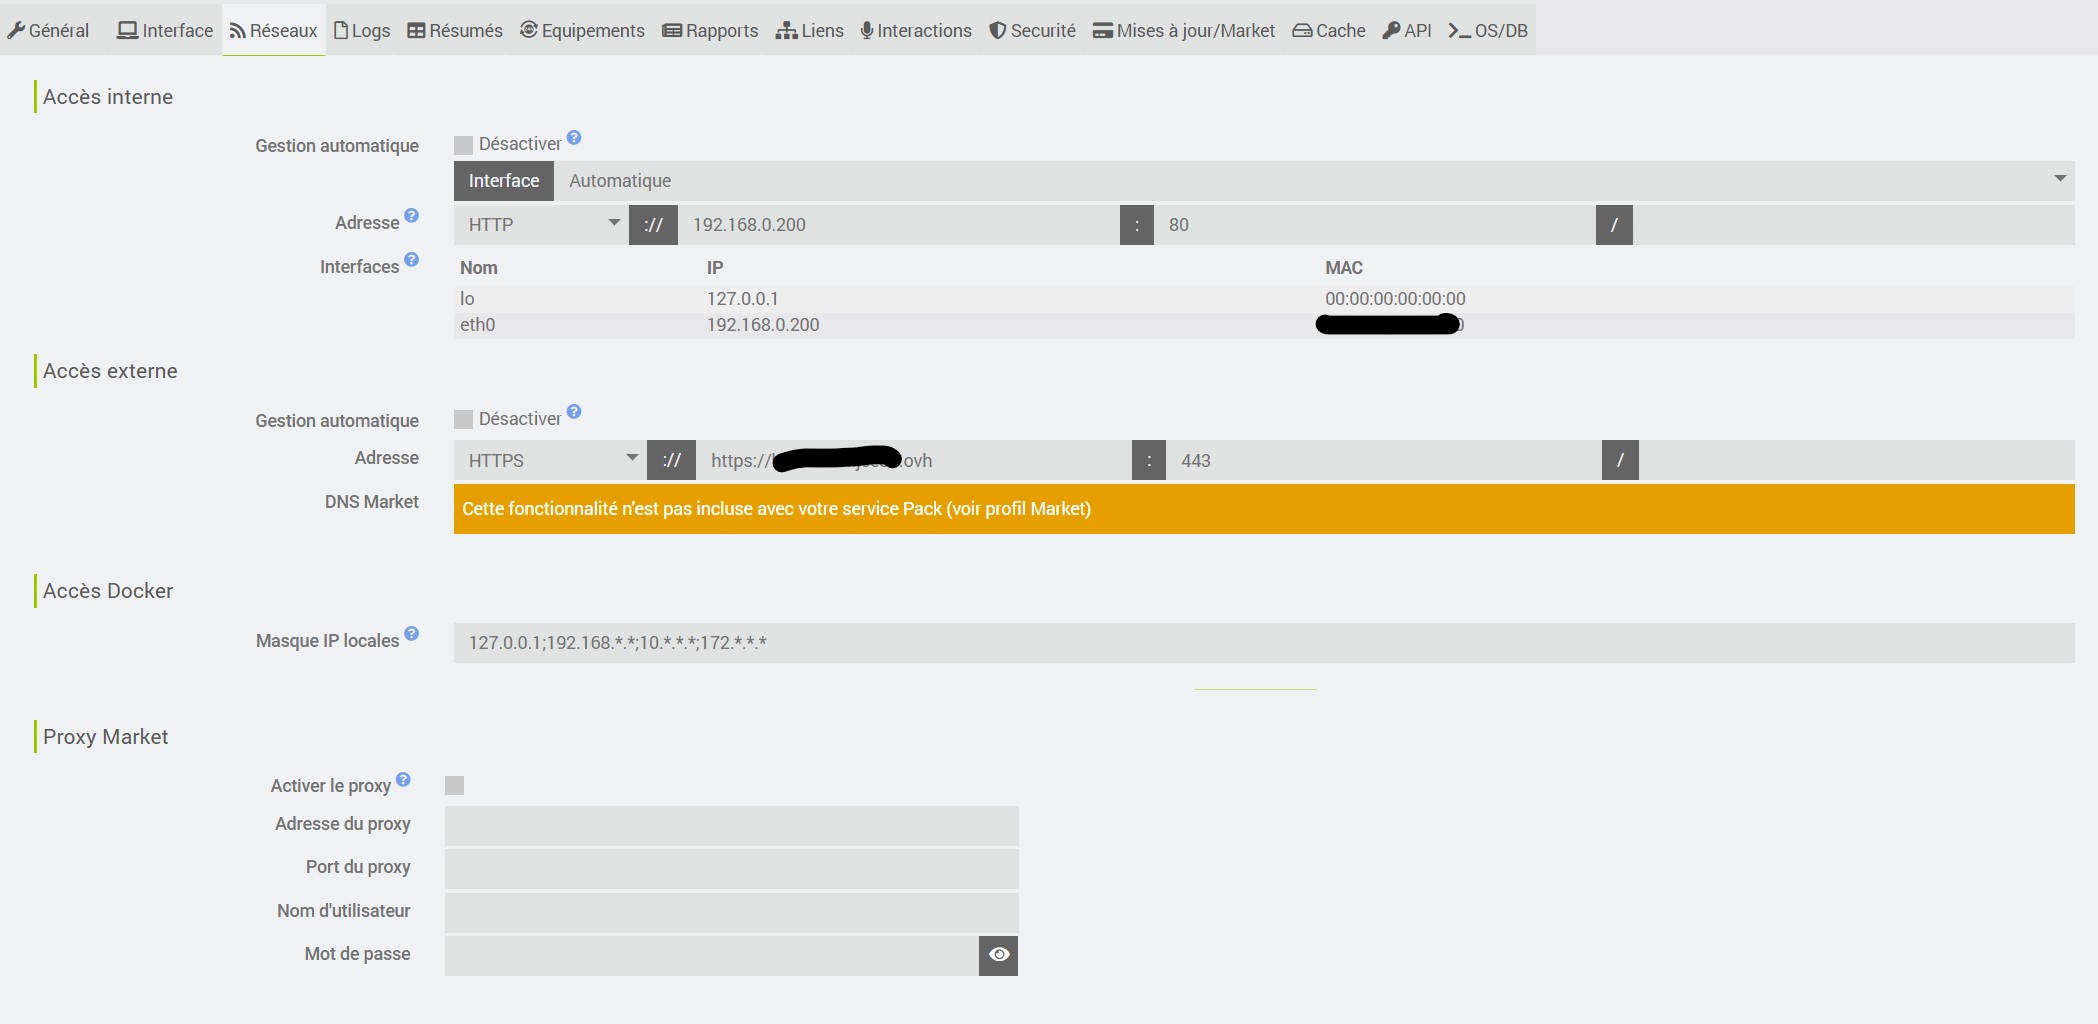Click help icon beside internal Désactiver
This screenshot has height=1024, width=2098.
click(574, 138)
